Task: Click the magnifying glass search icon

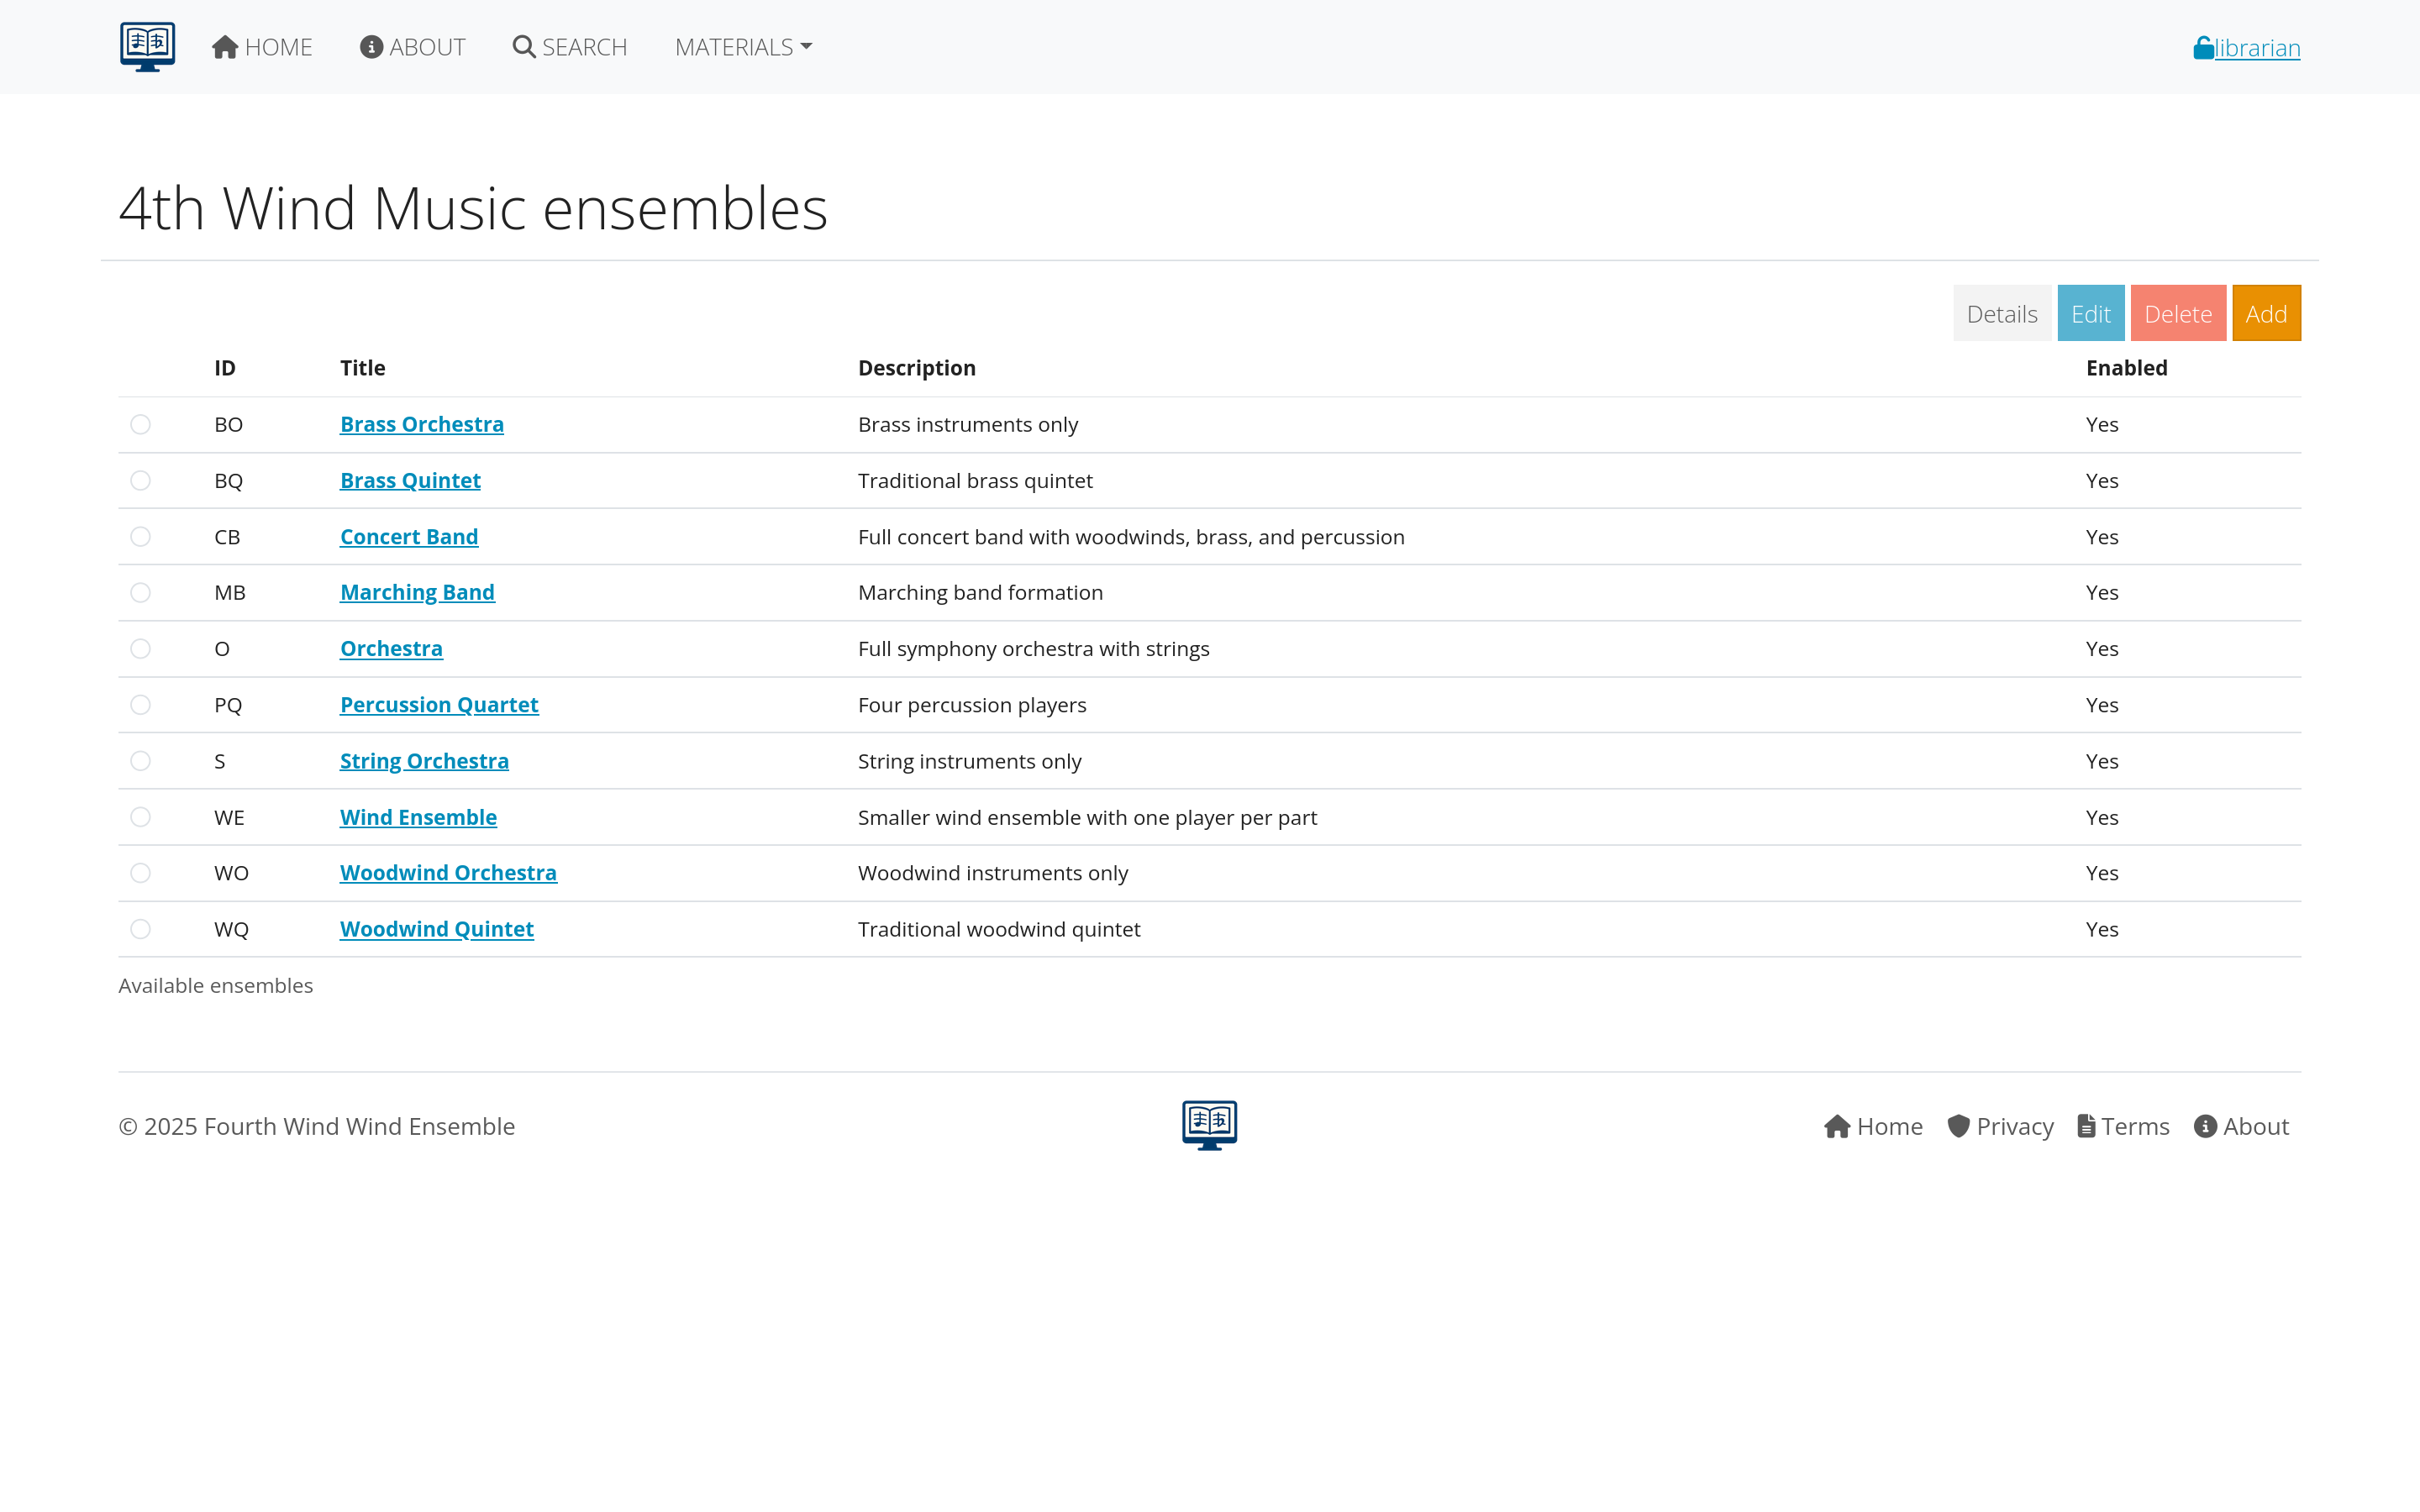Action: [523, 46]
